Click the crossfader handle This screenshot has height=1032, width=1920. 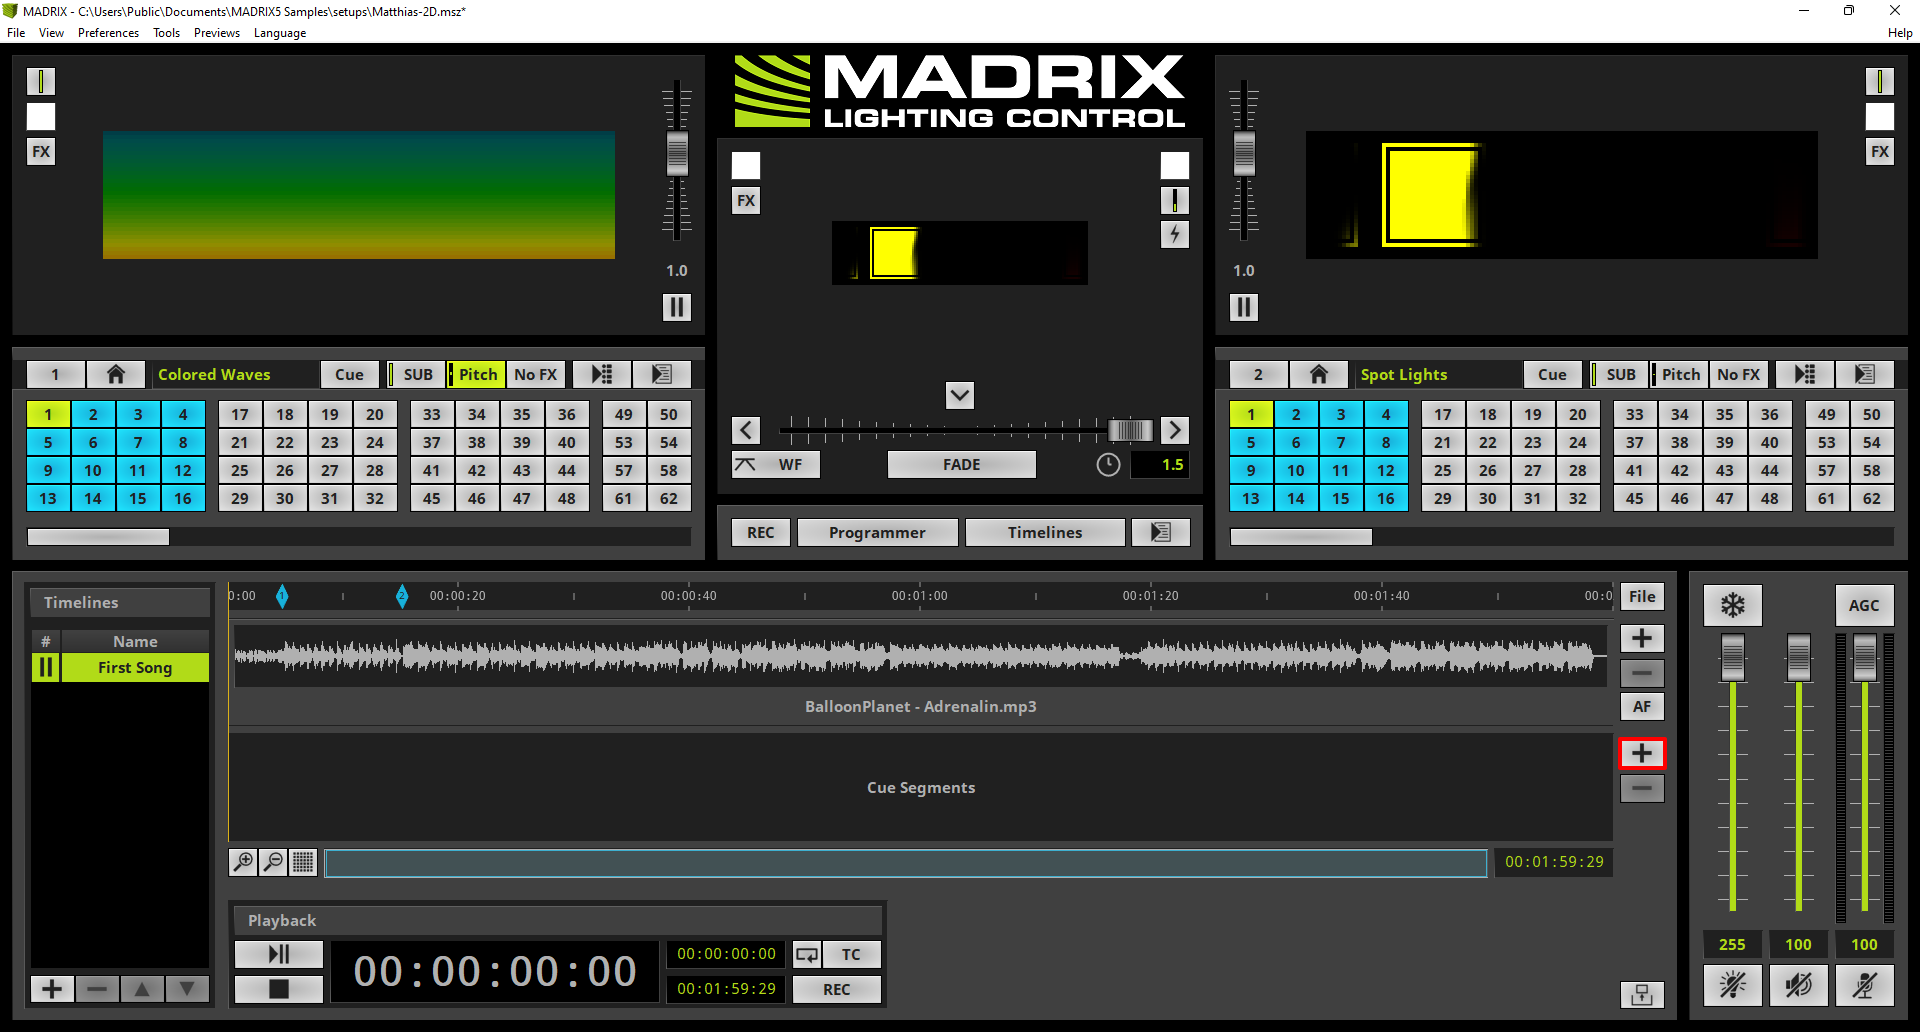point(1130,430)
